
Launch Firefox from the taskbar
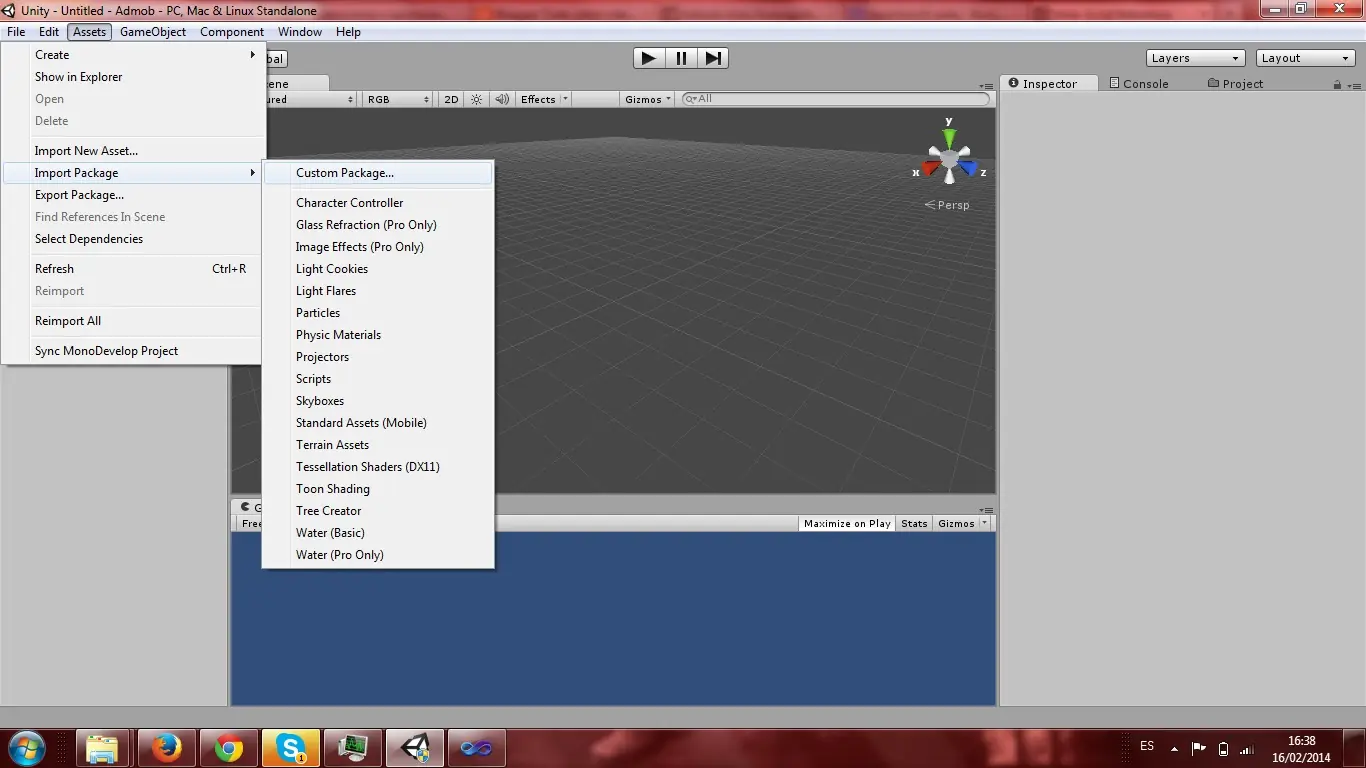tap(166, 748)
